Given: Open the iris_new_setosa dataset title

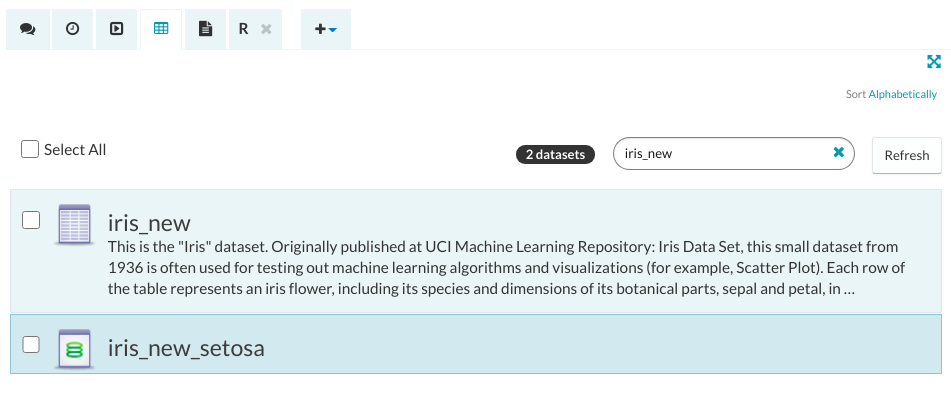Looking at the screenshot, I should pos(186,348).
